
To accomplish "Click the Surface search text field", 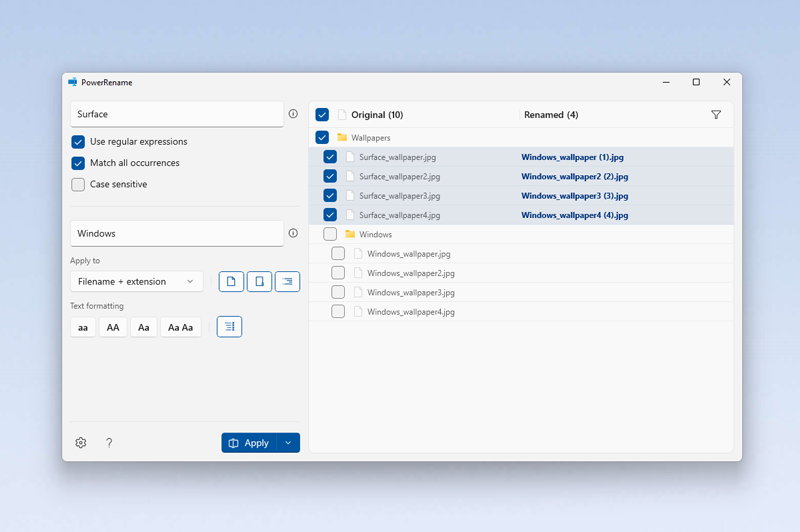I will pyautogui.click(x=176, y=114).
